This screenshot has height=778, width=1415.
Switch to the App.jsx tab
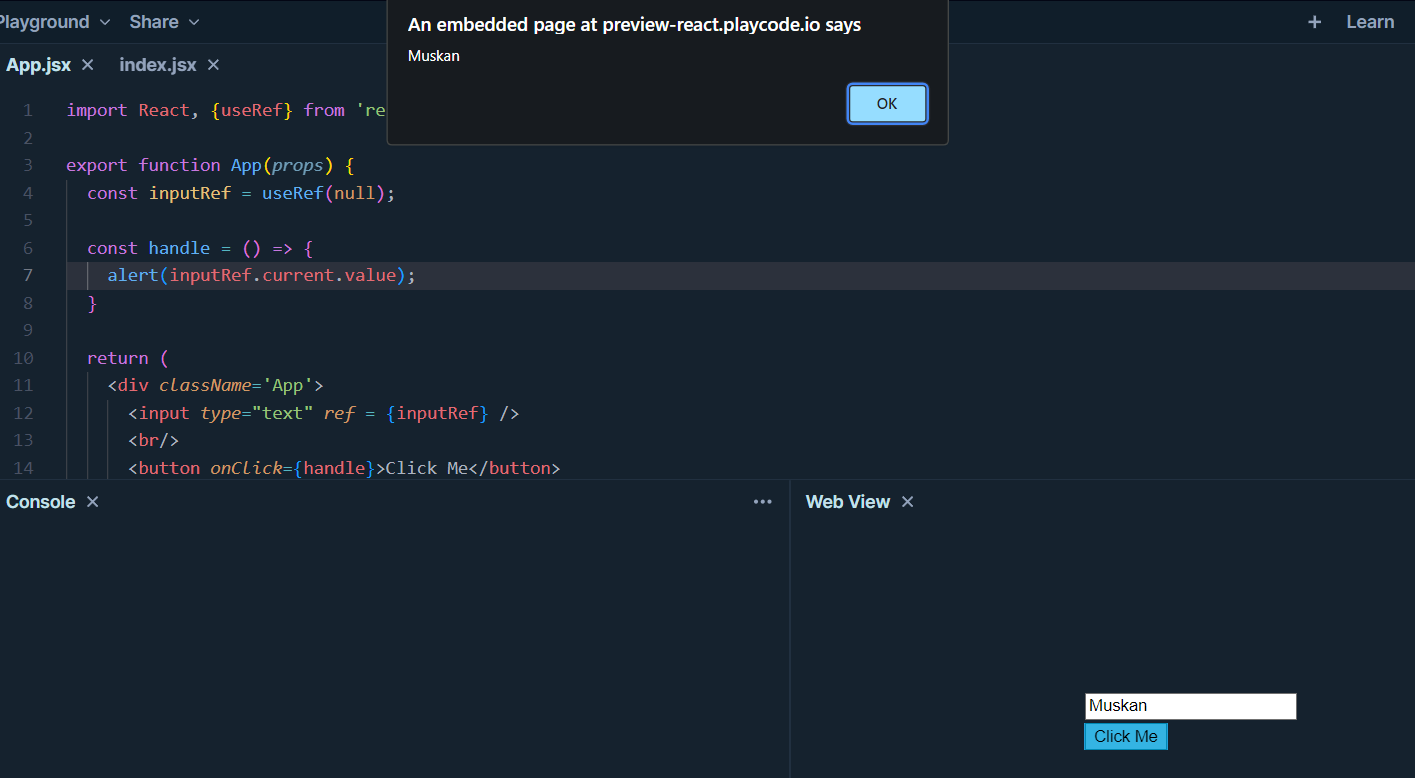point(39,65)
